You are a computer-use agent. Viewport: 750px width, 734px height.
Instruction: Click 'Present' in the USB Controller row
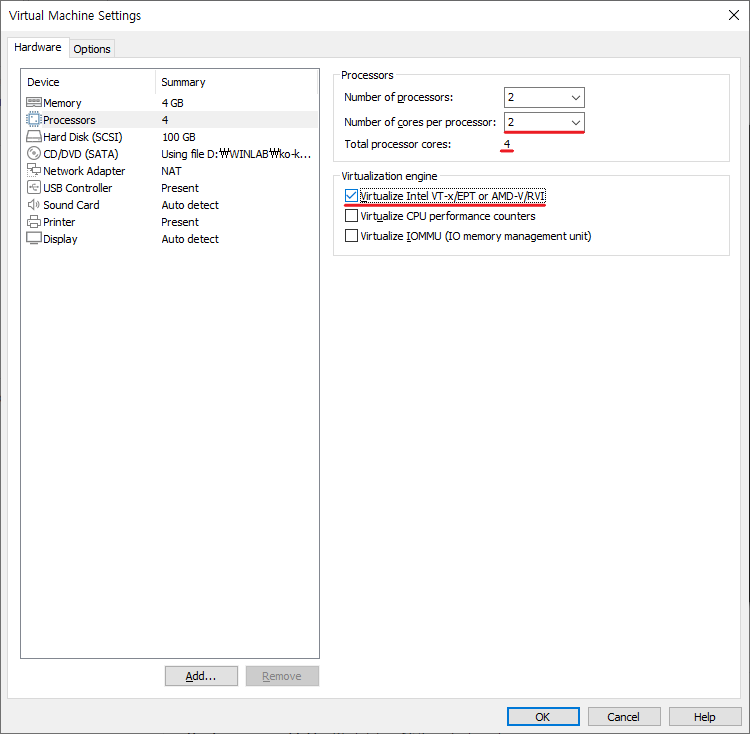tap(180, 188)
